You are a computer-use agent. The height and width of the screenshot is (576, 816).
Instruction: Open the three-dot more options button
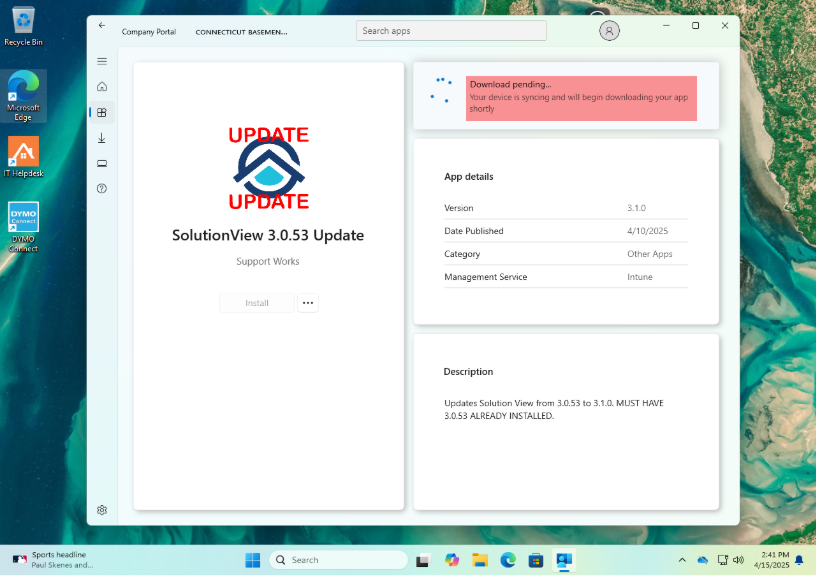tap(308, 303)
